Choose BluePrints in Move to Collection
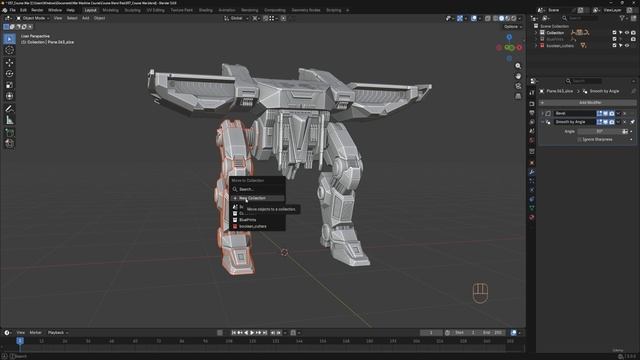640x360 pixels. (257, 220)
